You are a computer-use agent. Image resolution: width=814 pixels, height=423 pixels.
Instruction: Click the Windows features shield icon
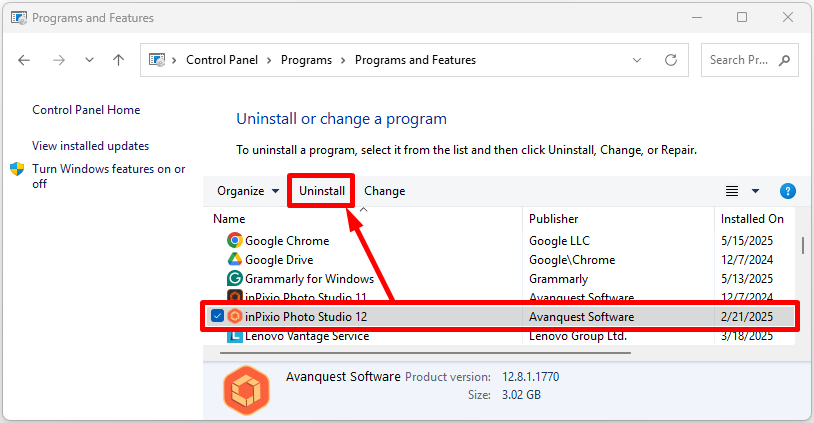pyautogui.click(x=17, y=169)
